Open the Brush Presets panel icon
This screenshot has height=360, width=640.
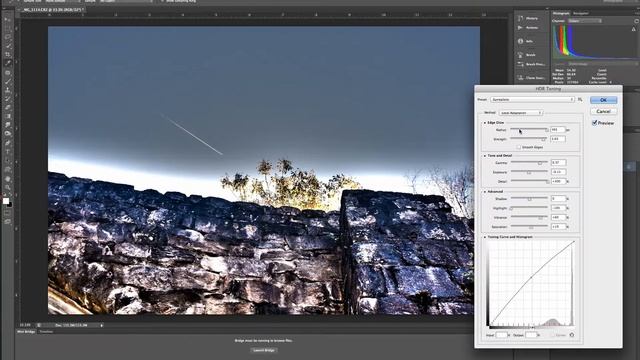tap(520, 64)
